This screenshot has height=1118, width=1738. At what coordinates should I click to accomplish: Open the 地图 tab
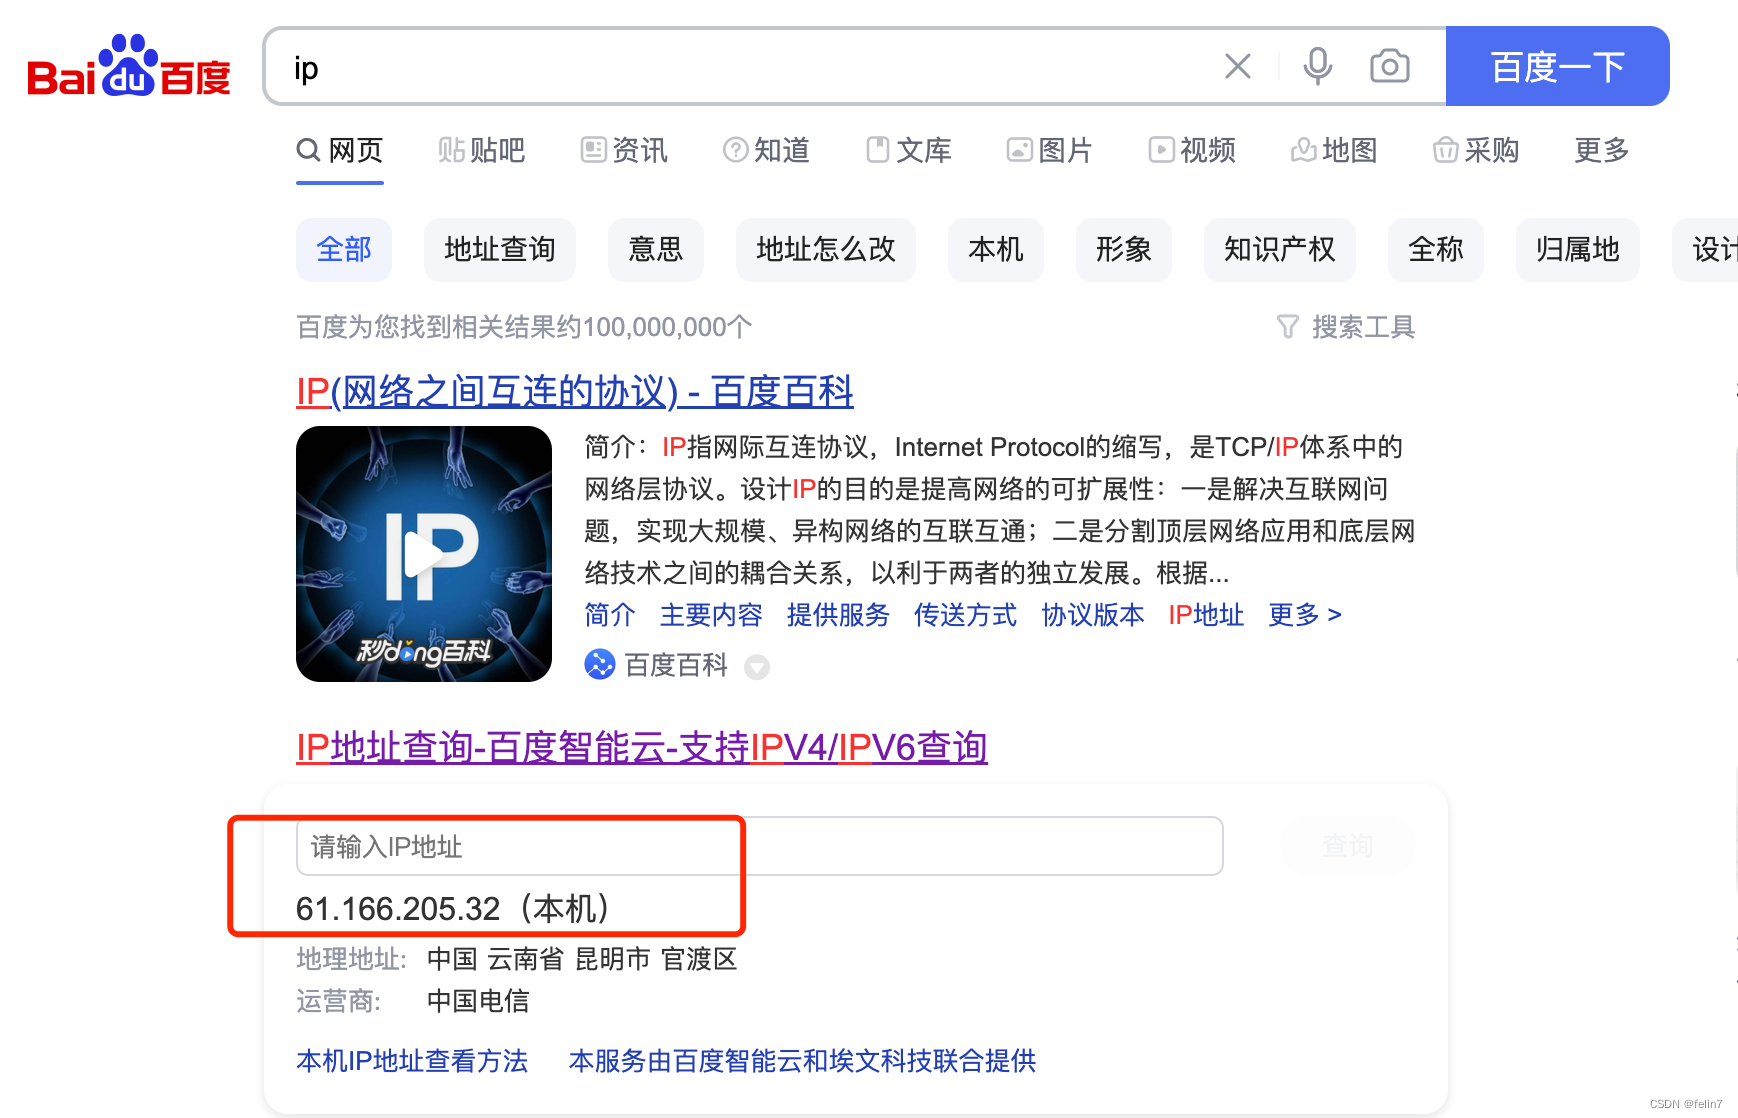1334,151
